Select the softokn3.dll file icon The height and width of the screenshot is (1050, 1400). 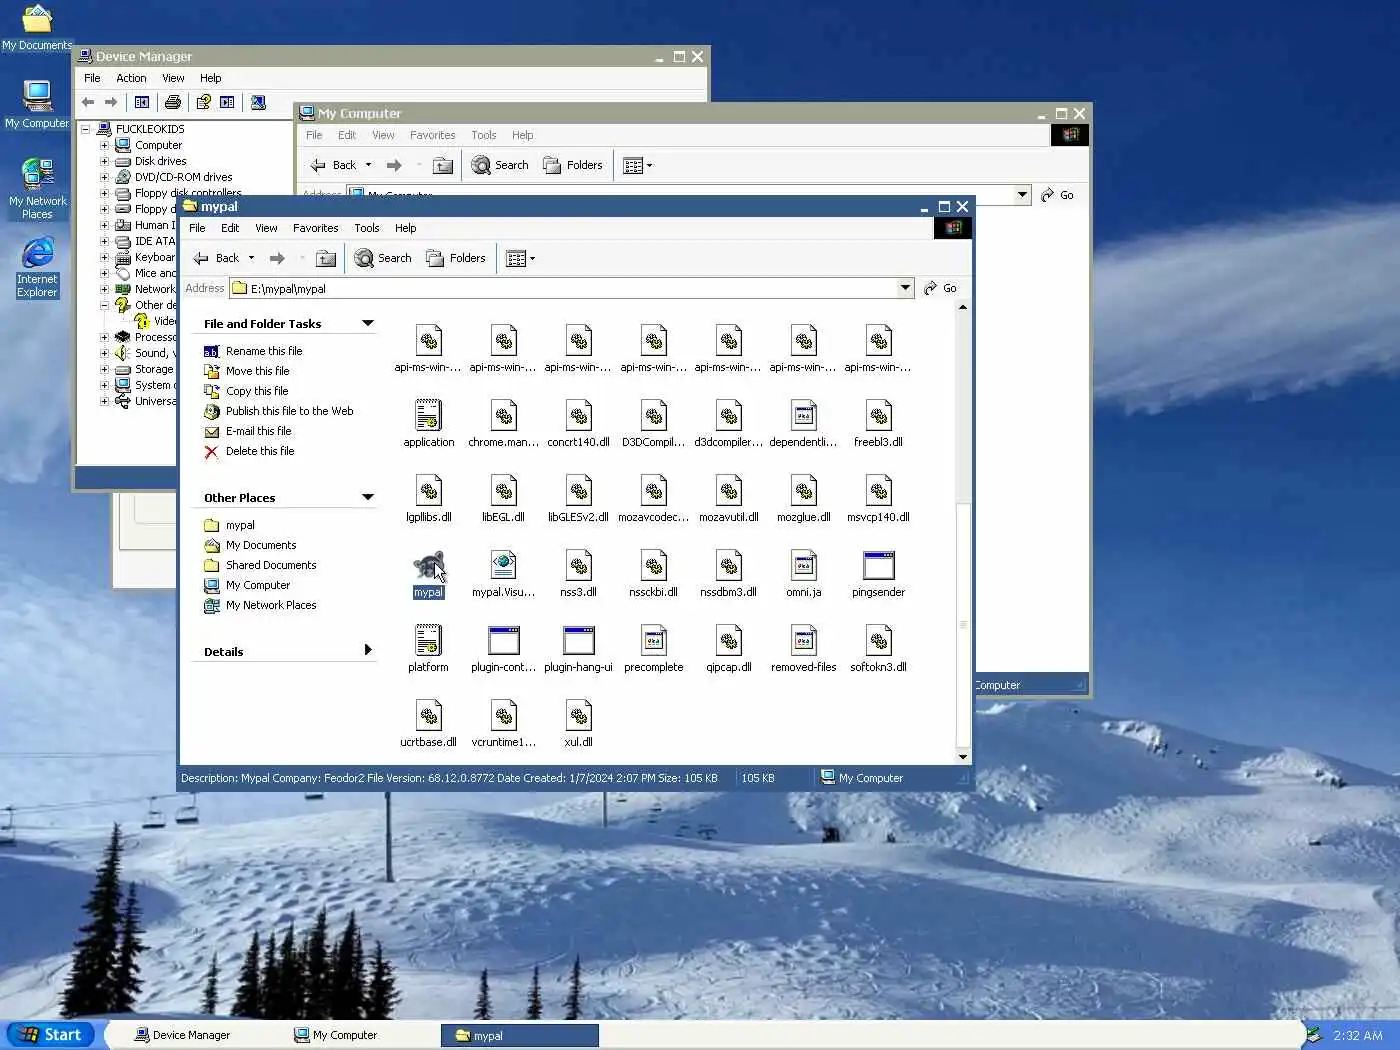tap(879, 641)
